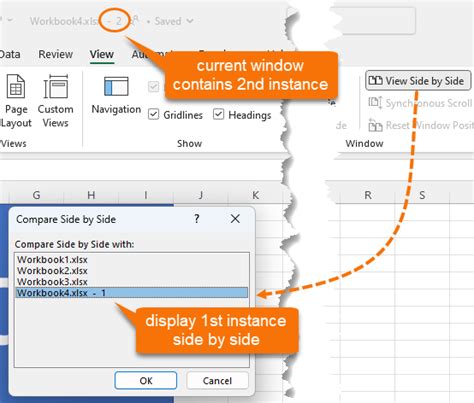Open the Page Layout view

[x=16, y=101]
